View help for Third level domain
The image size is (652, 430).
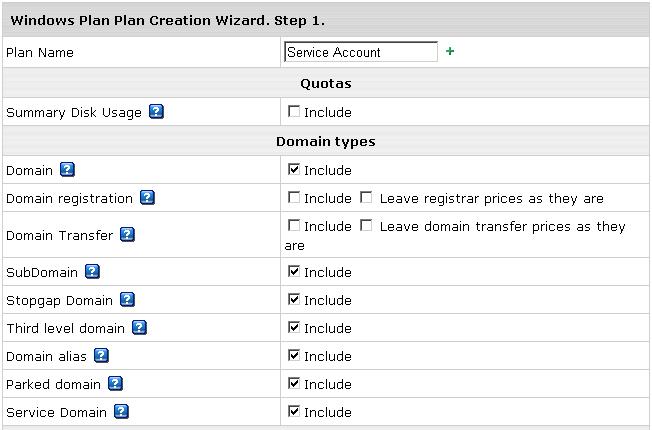139,328
